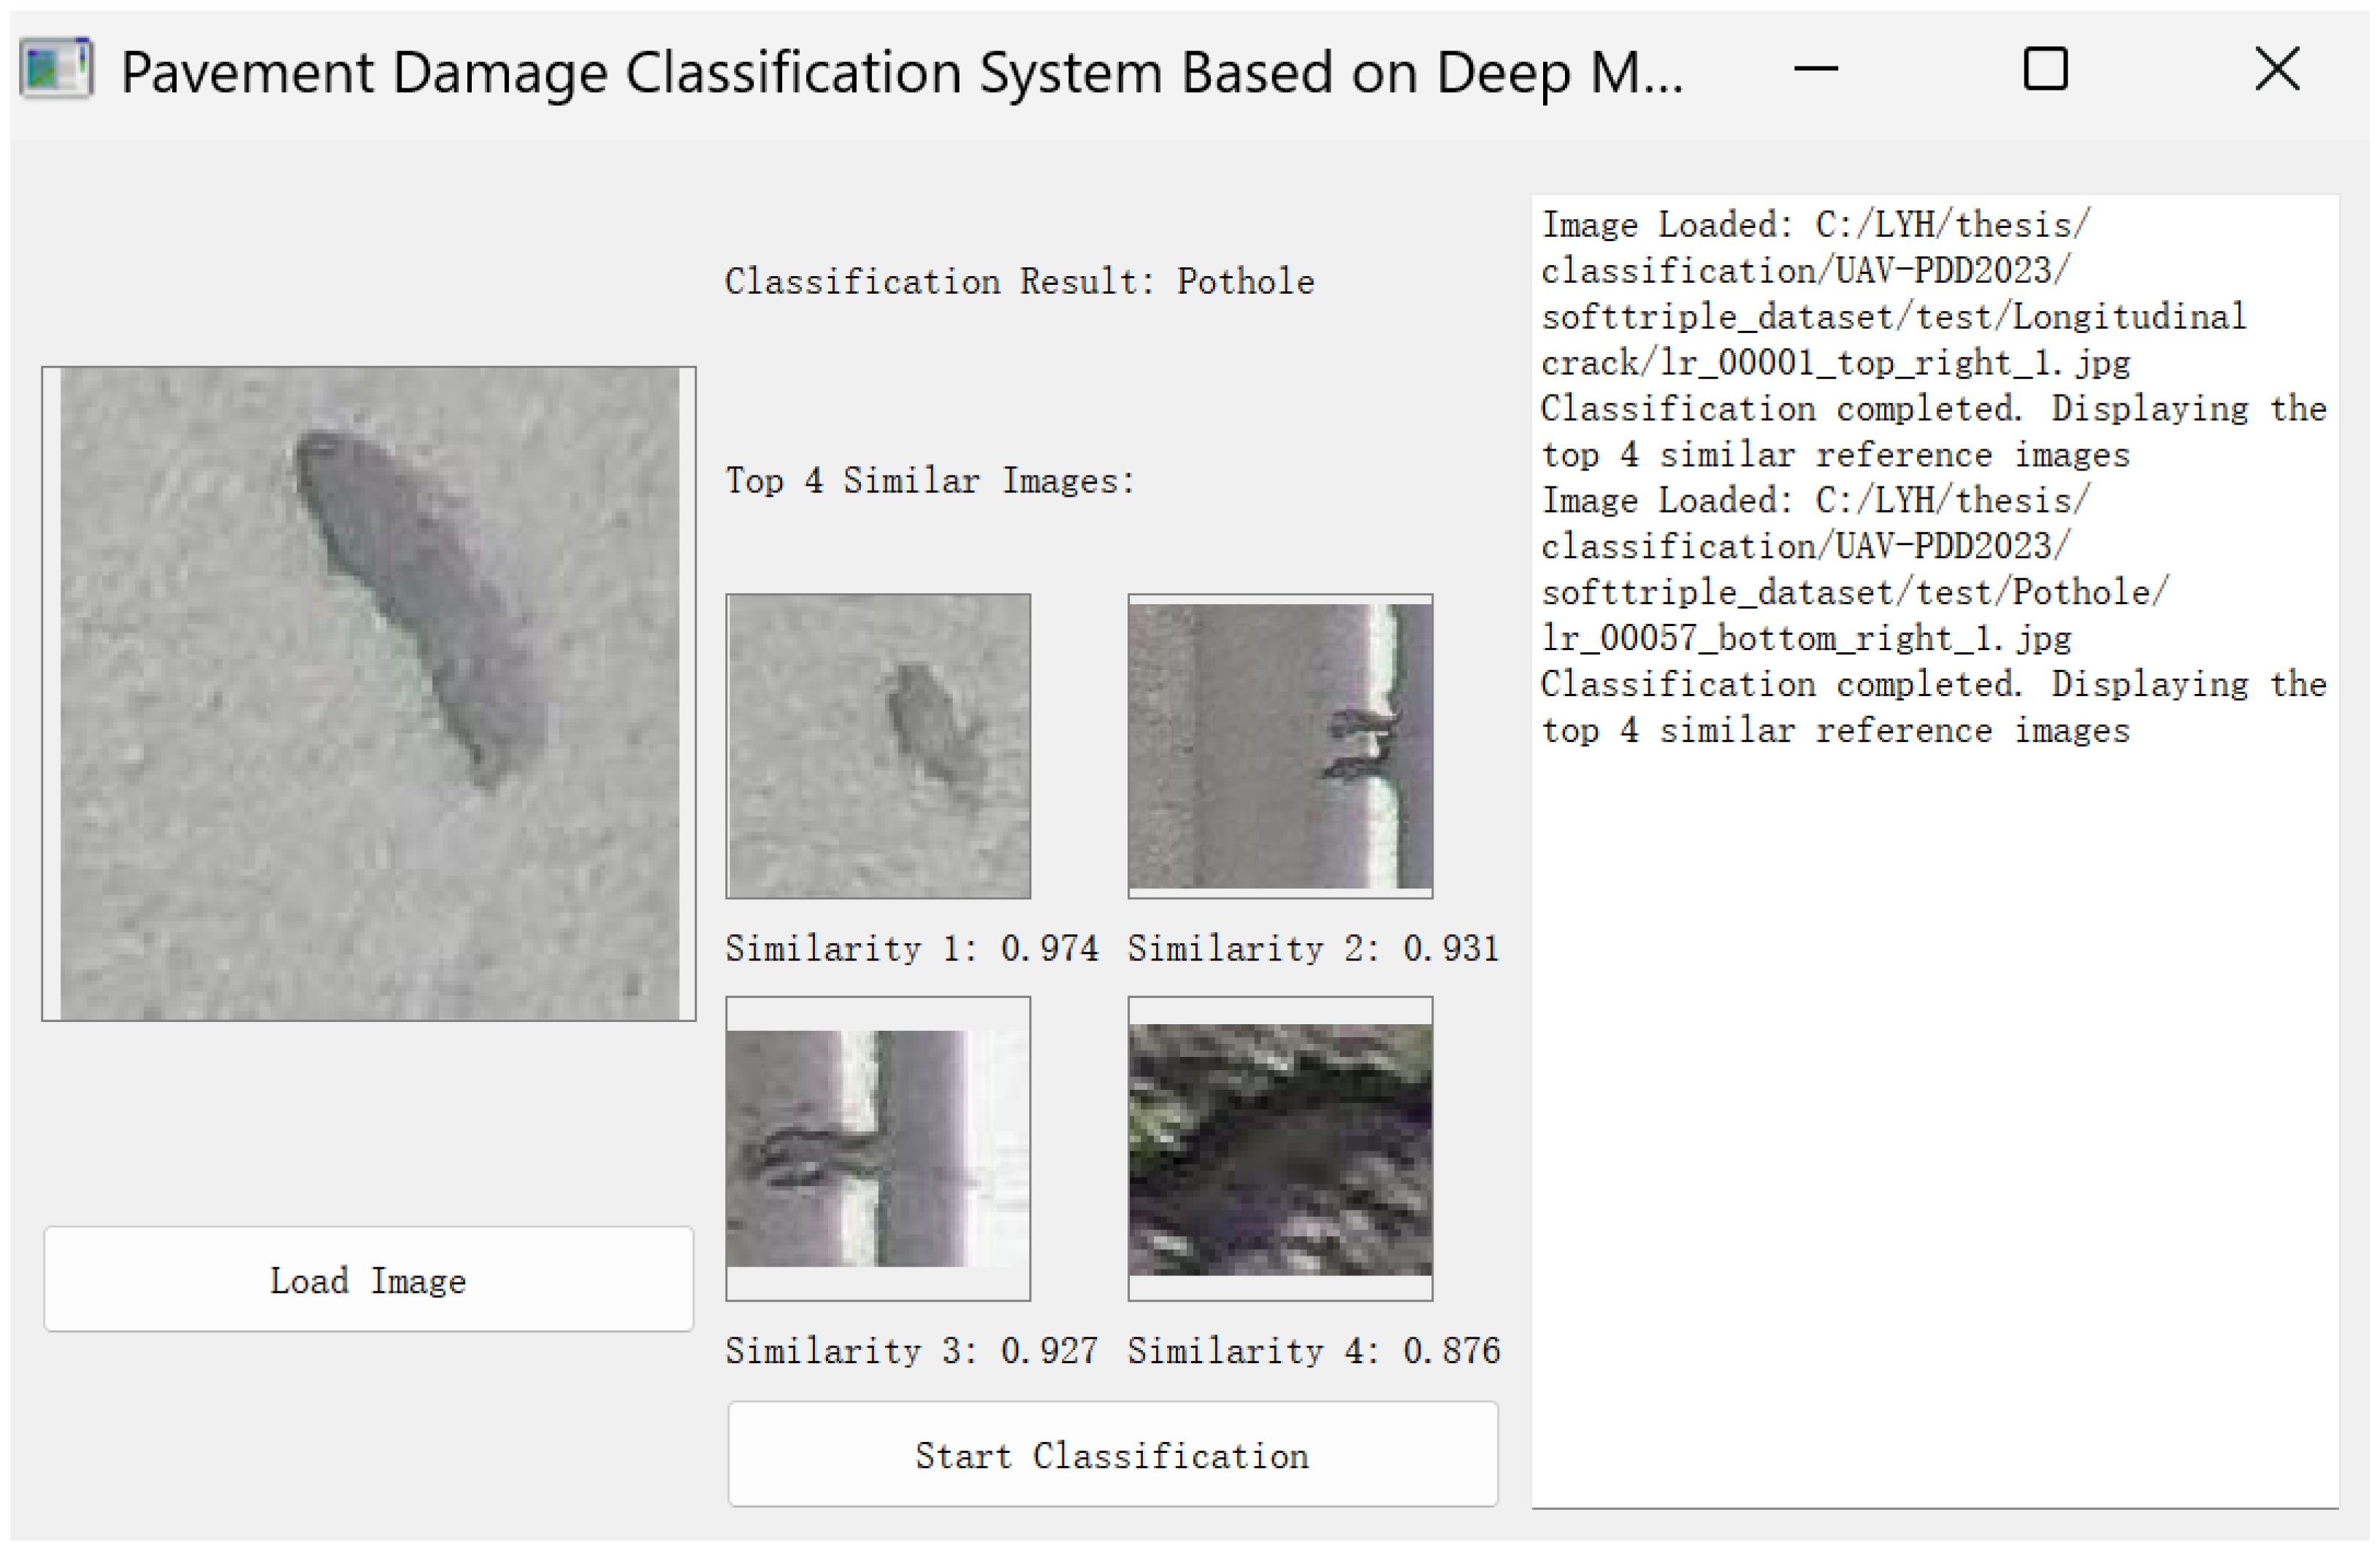The image size is (2380, 1553).
Task: Maximize the classification system window
Action: [2045, 69]
